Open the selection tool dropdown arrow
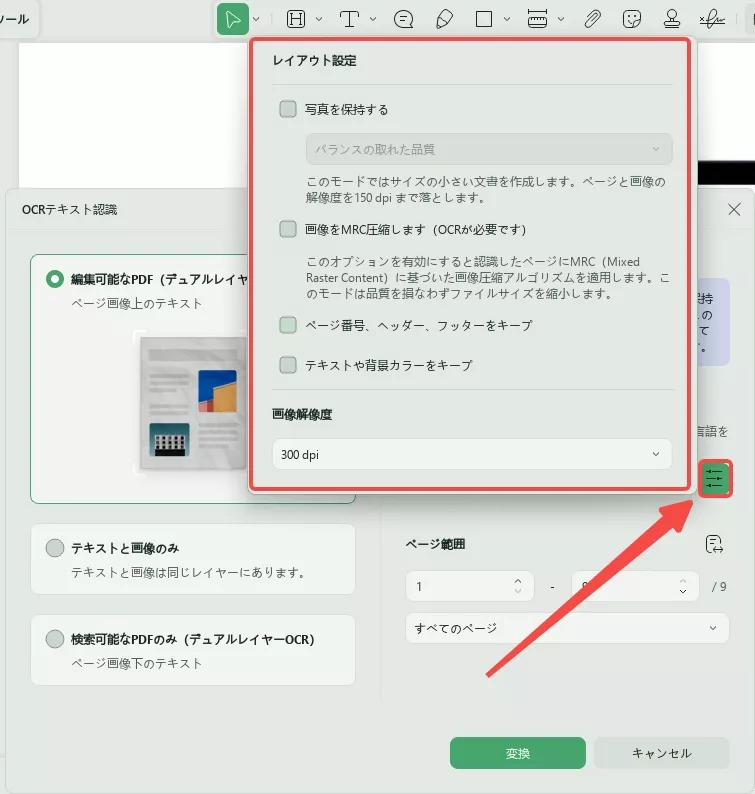 [x=256, y=20]
